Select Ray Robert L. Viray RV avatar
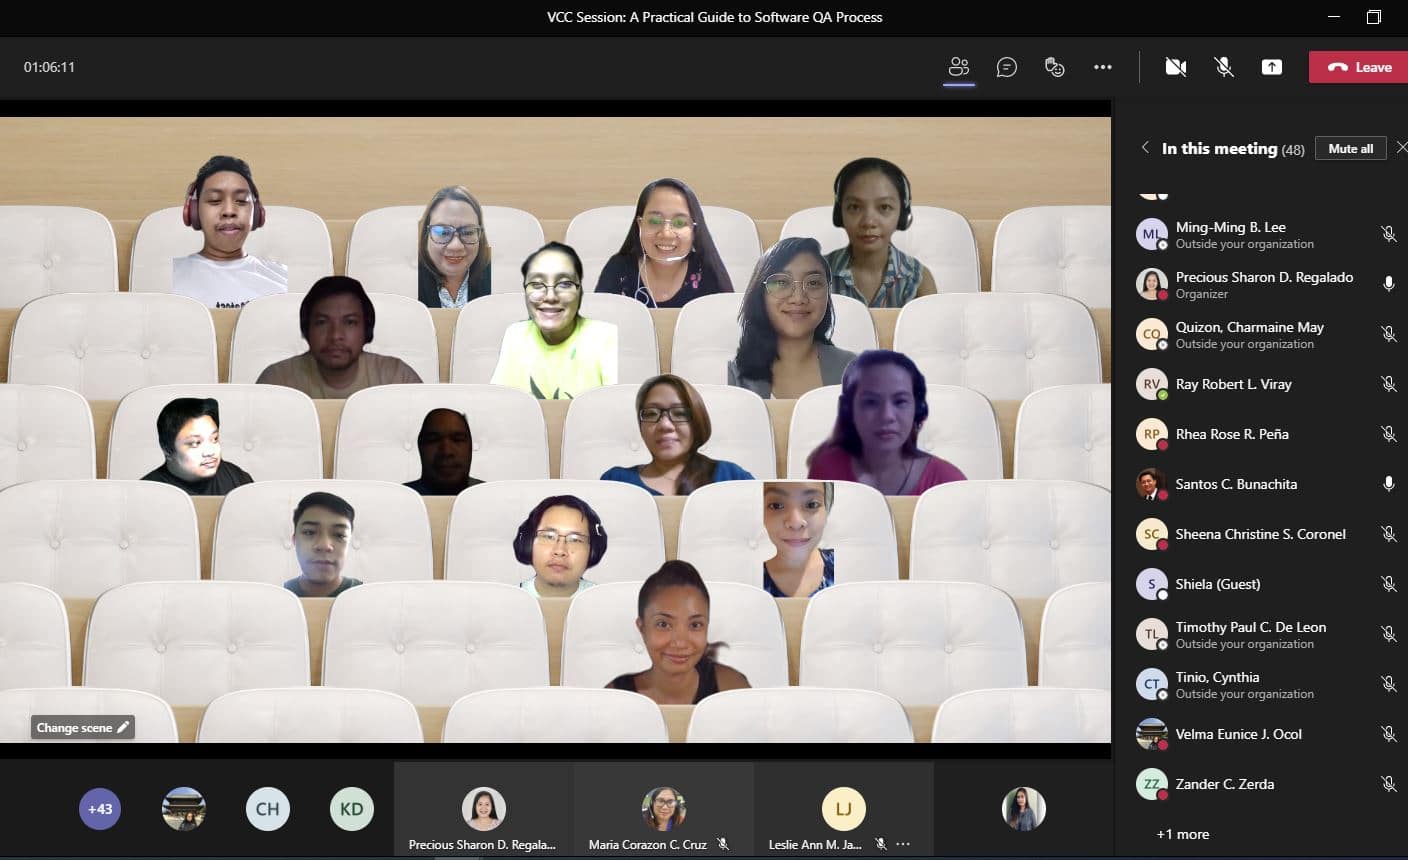 (x=1152, y=384)
